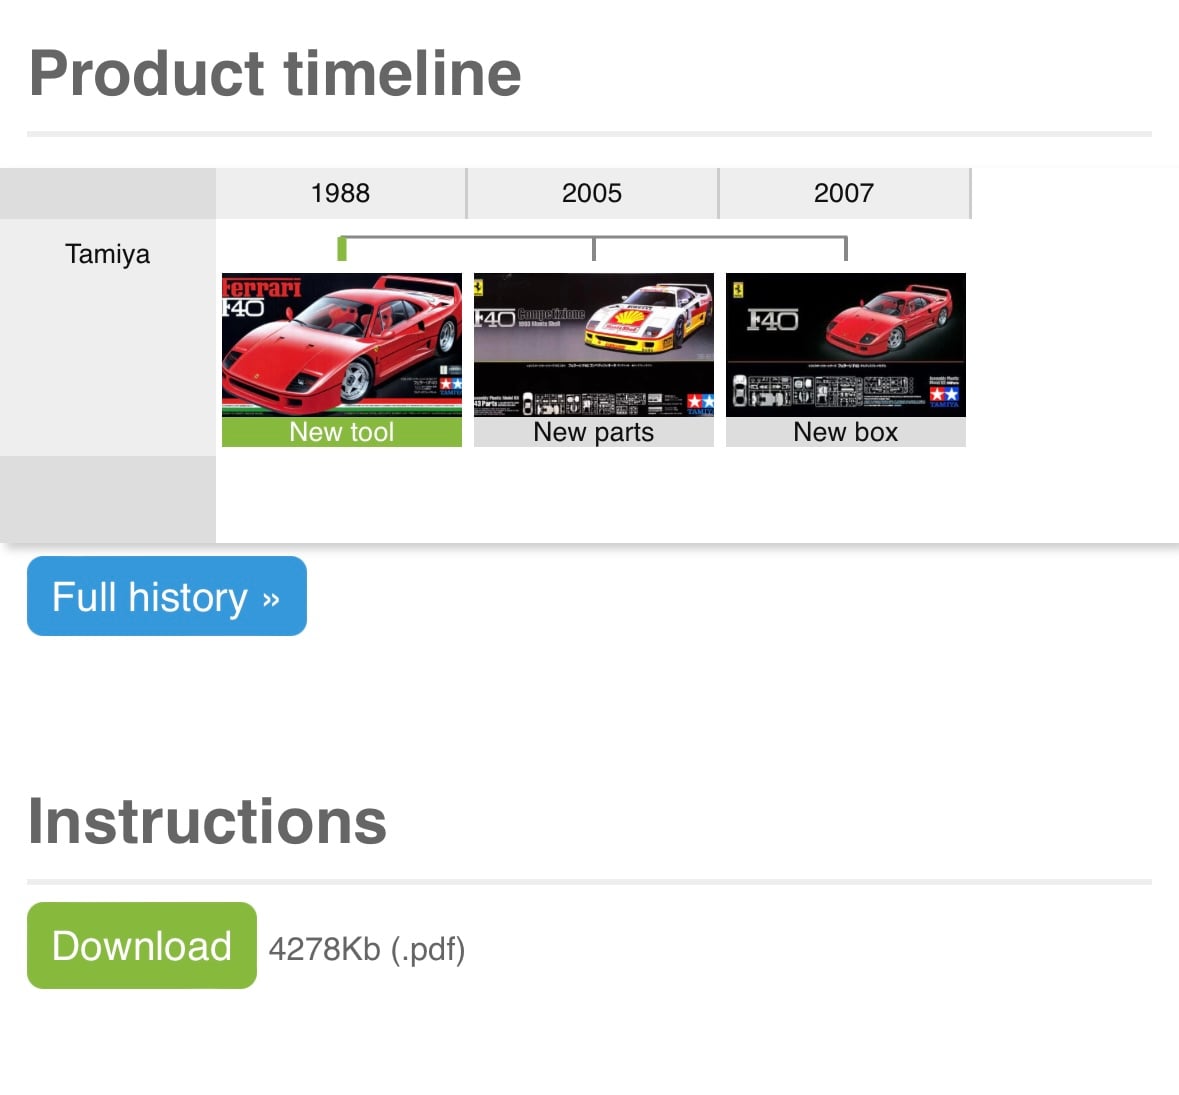Click the Instructions heading
The width and height of the screenshot is (1179, 1095).
point(208,822)
